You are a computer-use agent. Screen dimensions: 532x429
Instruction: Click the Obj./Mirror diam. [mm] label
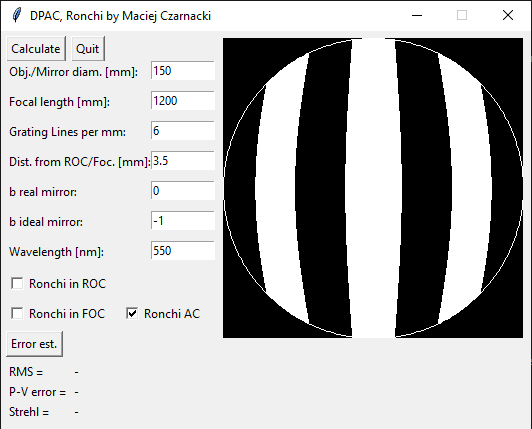pos(74,72)
